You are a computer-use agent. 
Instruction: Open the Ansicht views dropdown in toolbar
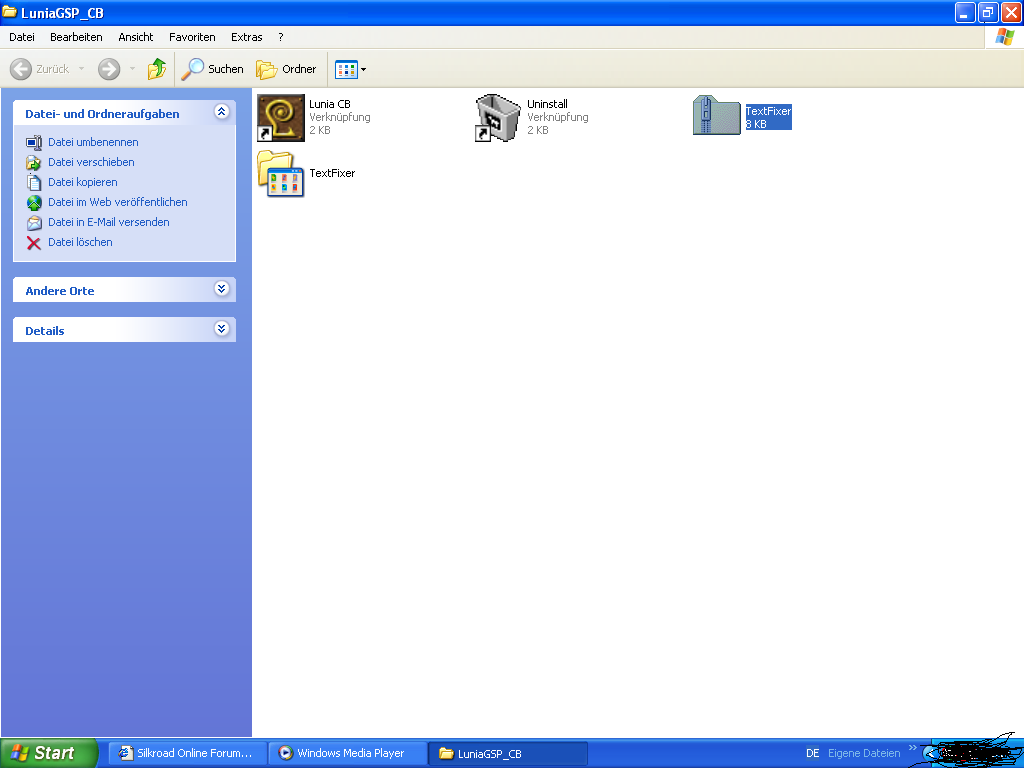pos(351,69)
